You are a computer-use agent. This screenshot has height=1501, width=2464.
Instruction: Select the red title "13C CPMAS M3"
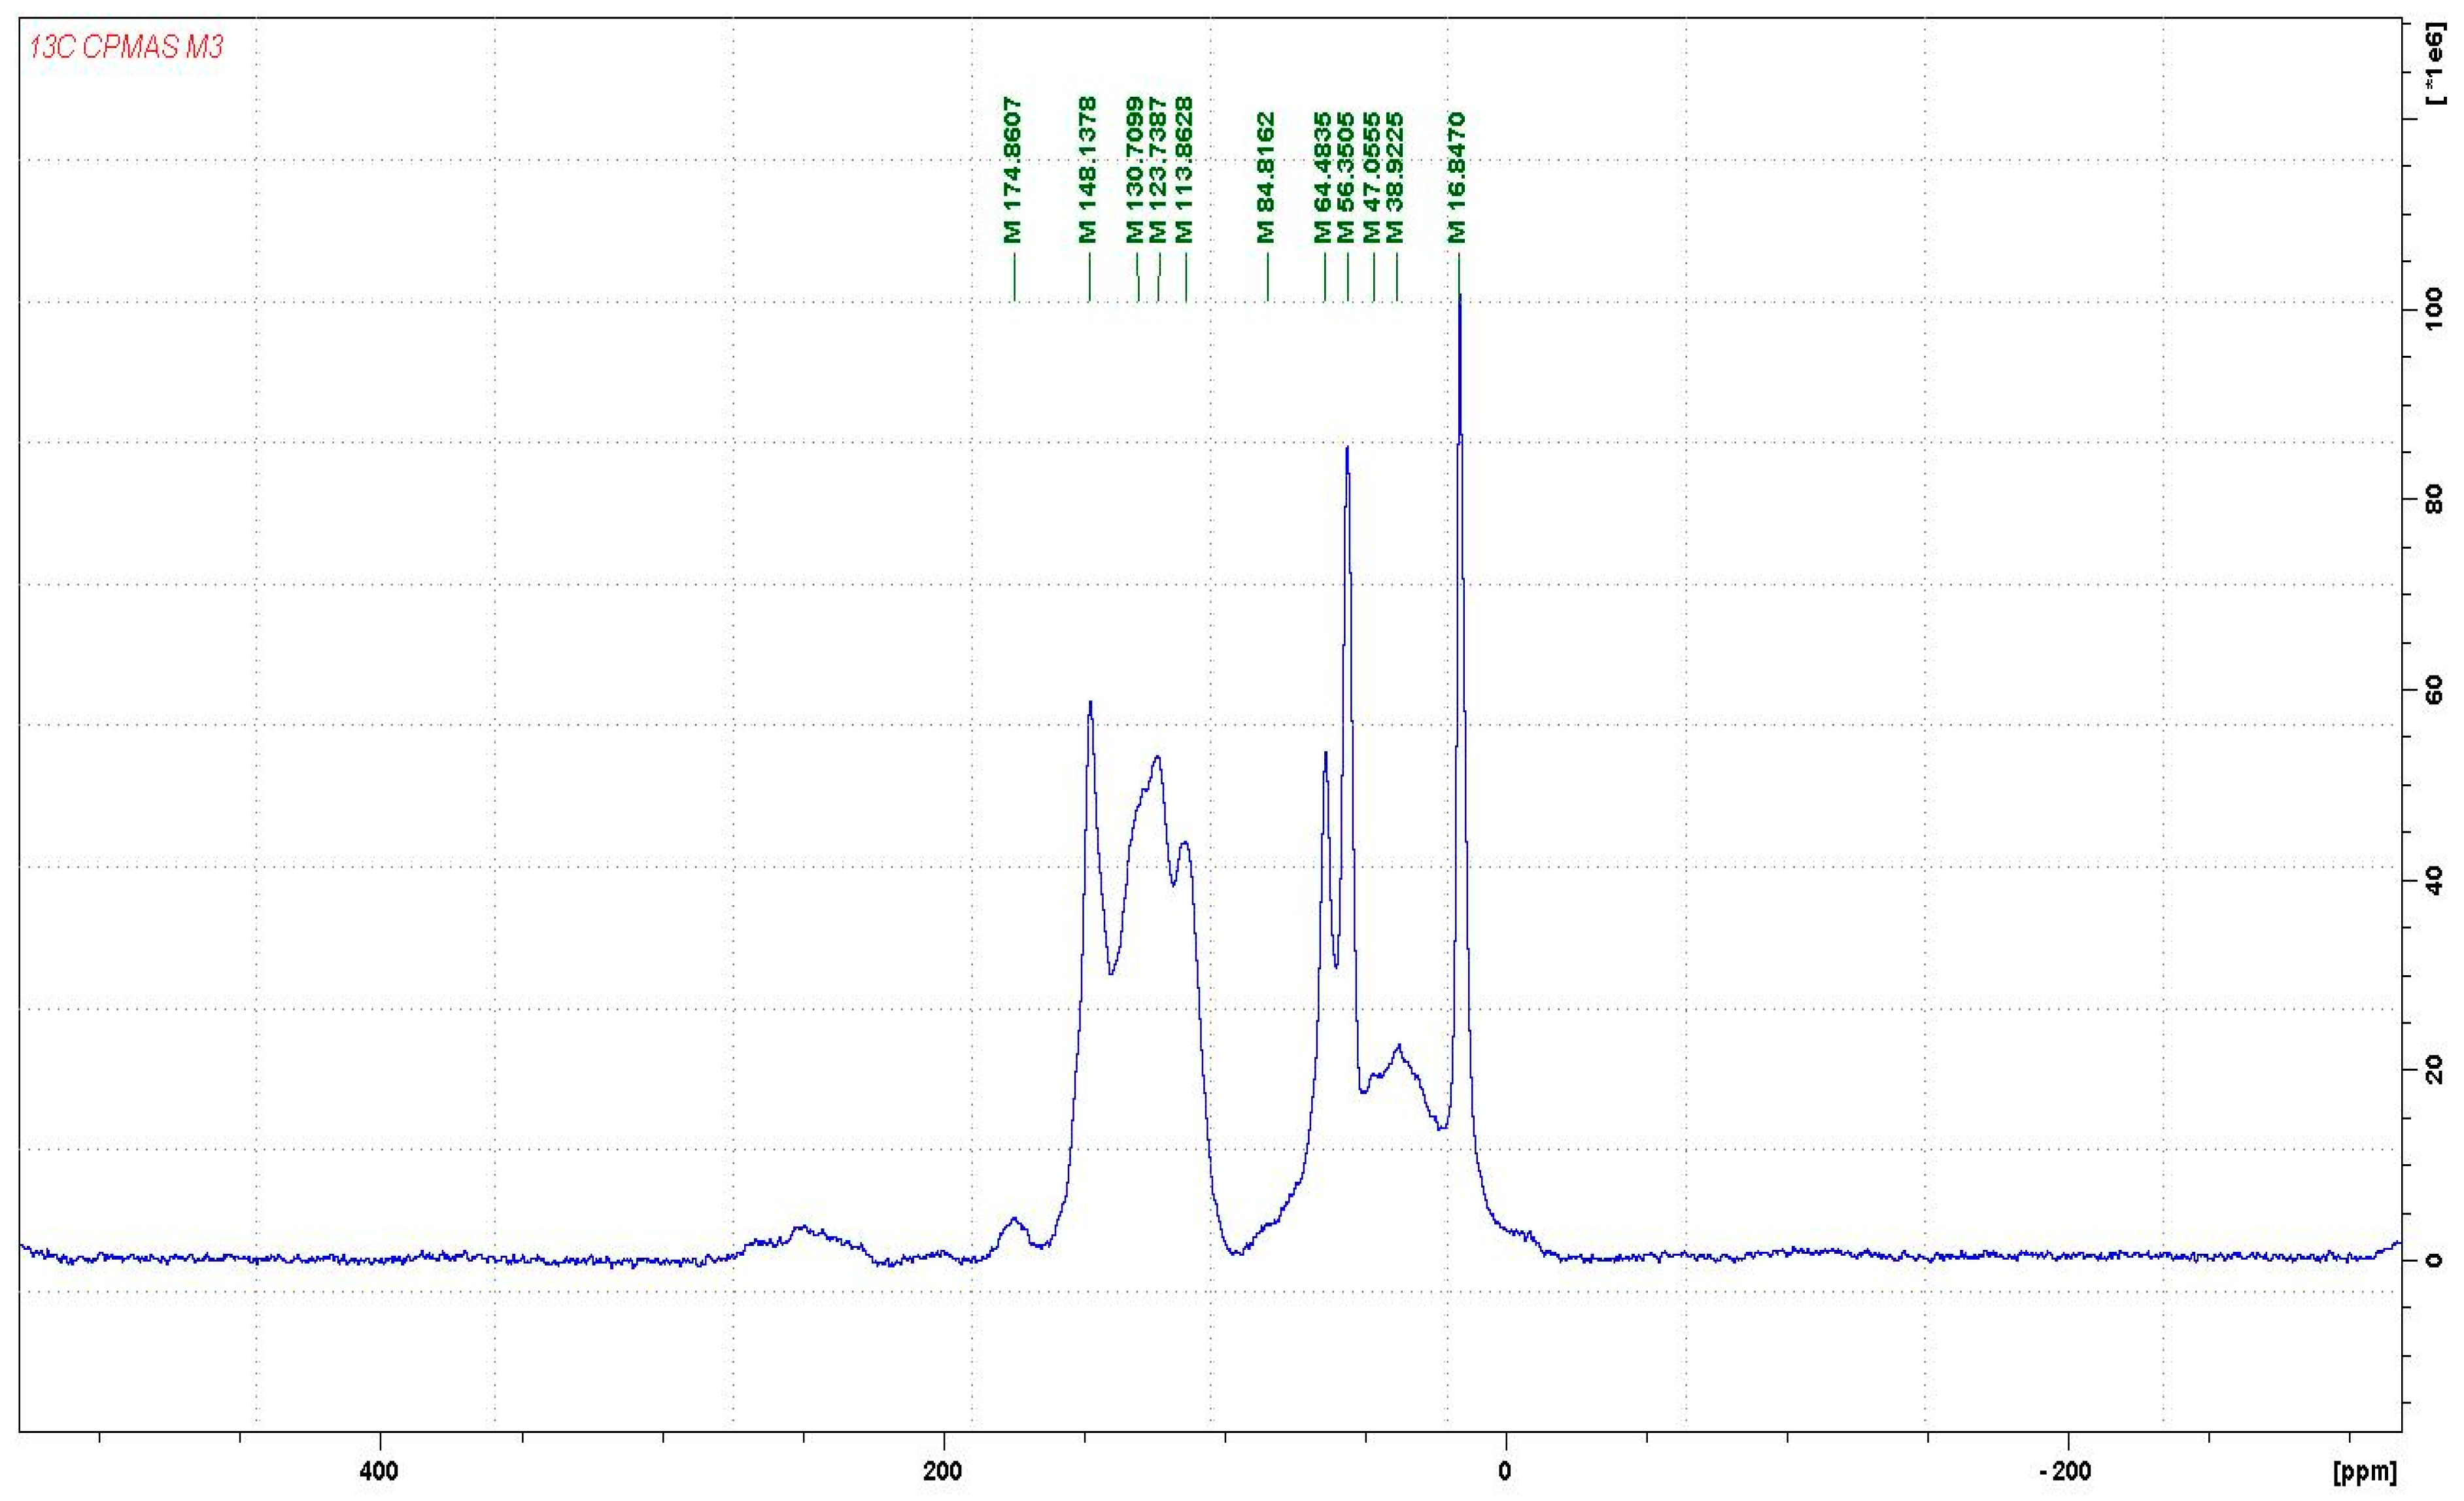pos(126,47)
